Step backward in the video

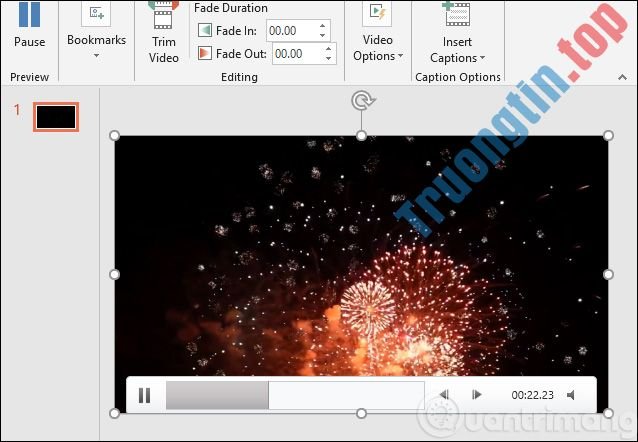pos(444,394)
